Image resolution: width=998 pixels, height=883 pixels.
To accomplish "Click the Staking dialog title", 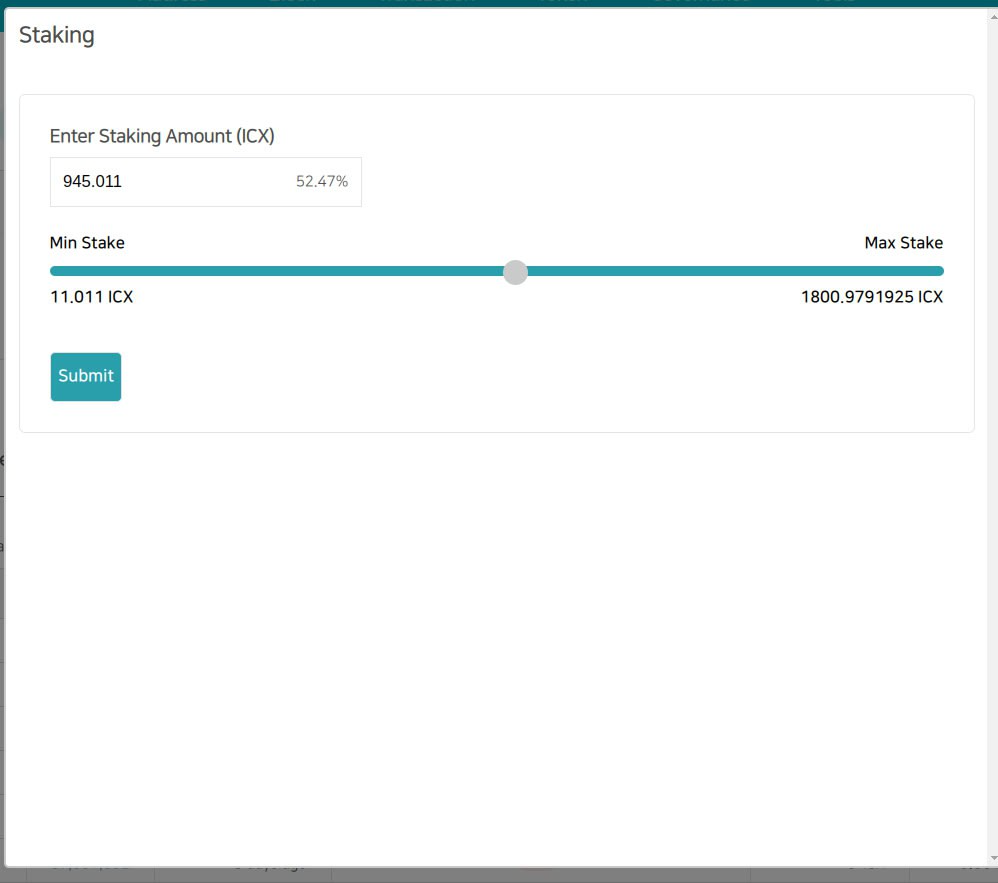I will click(x=57, y=35).
